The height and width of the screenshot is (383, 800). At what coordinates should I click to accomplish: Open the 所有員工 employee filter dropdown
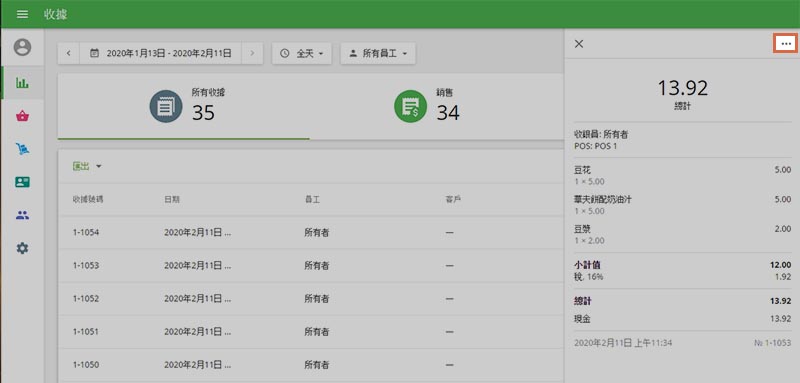[x=378, y=53]
